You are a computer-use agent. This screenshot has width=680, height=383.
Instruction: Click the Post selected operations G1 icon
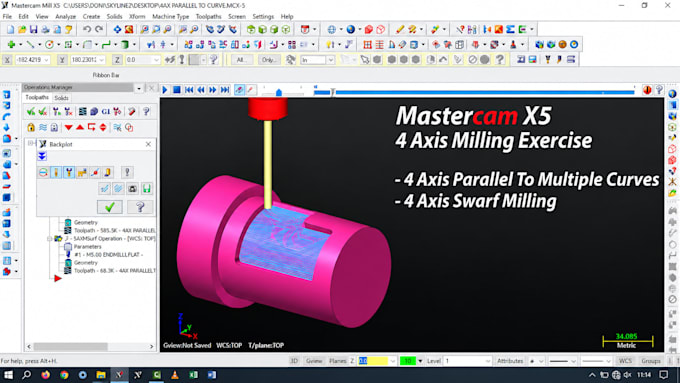[x=105, y=112]
